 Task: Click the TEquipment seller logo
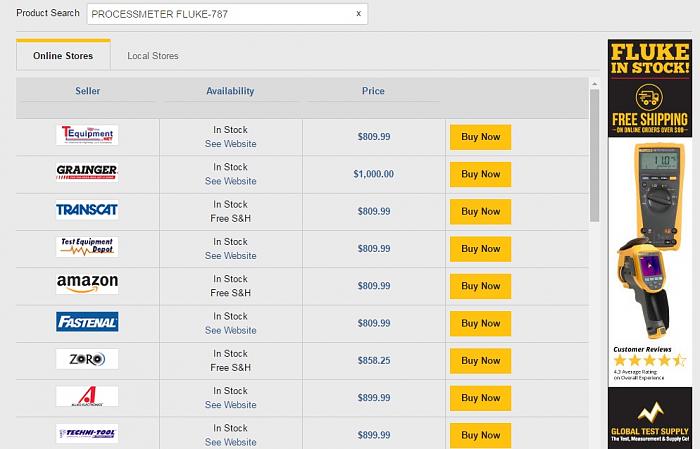pyautogui.click(x=87, y=135)
